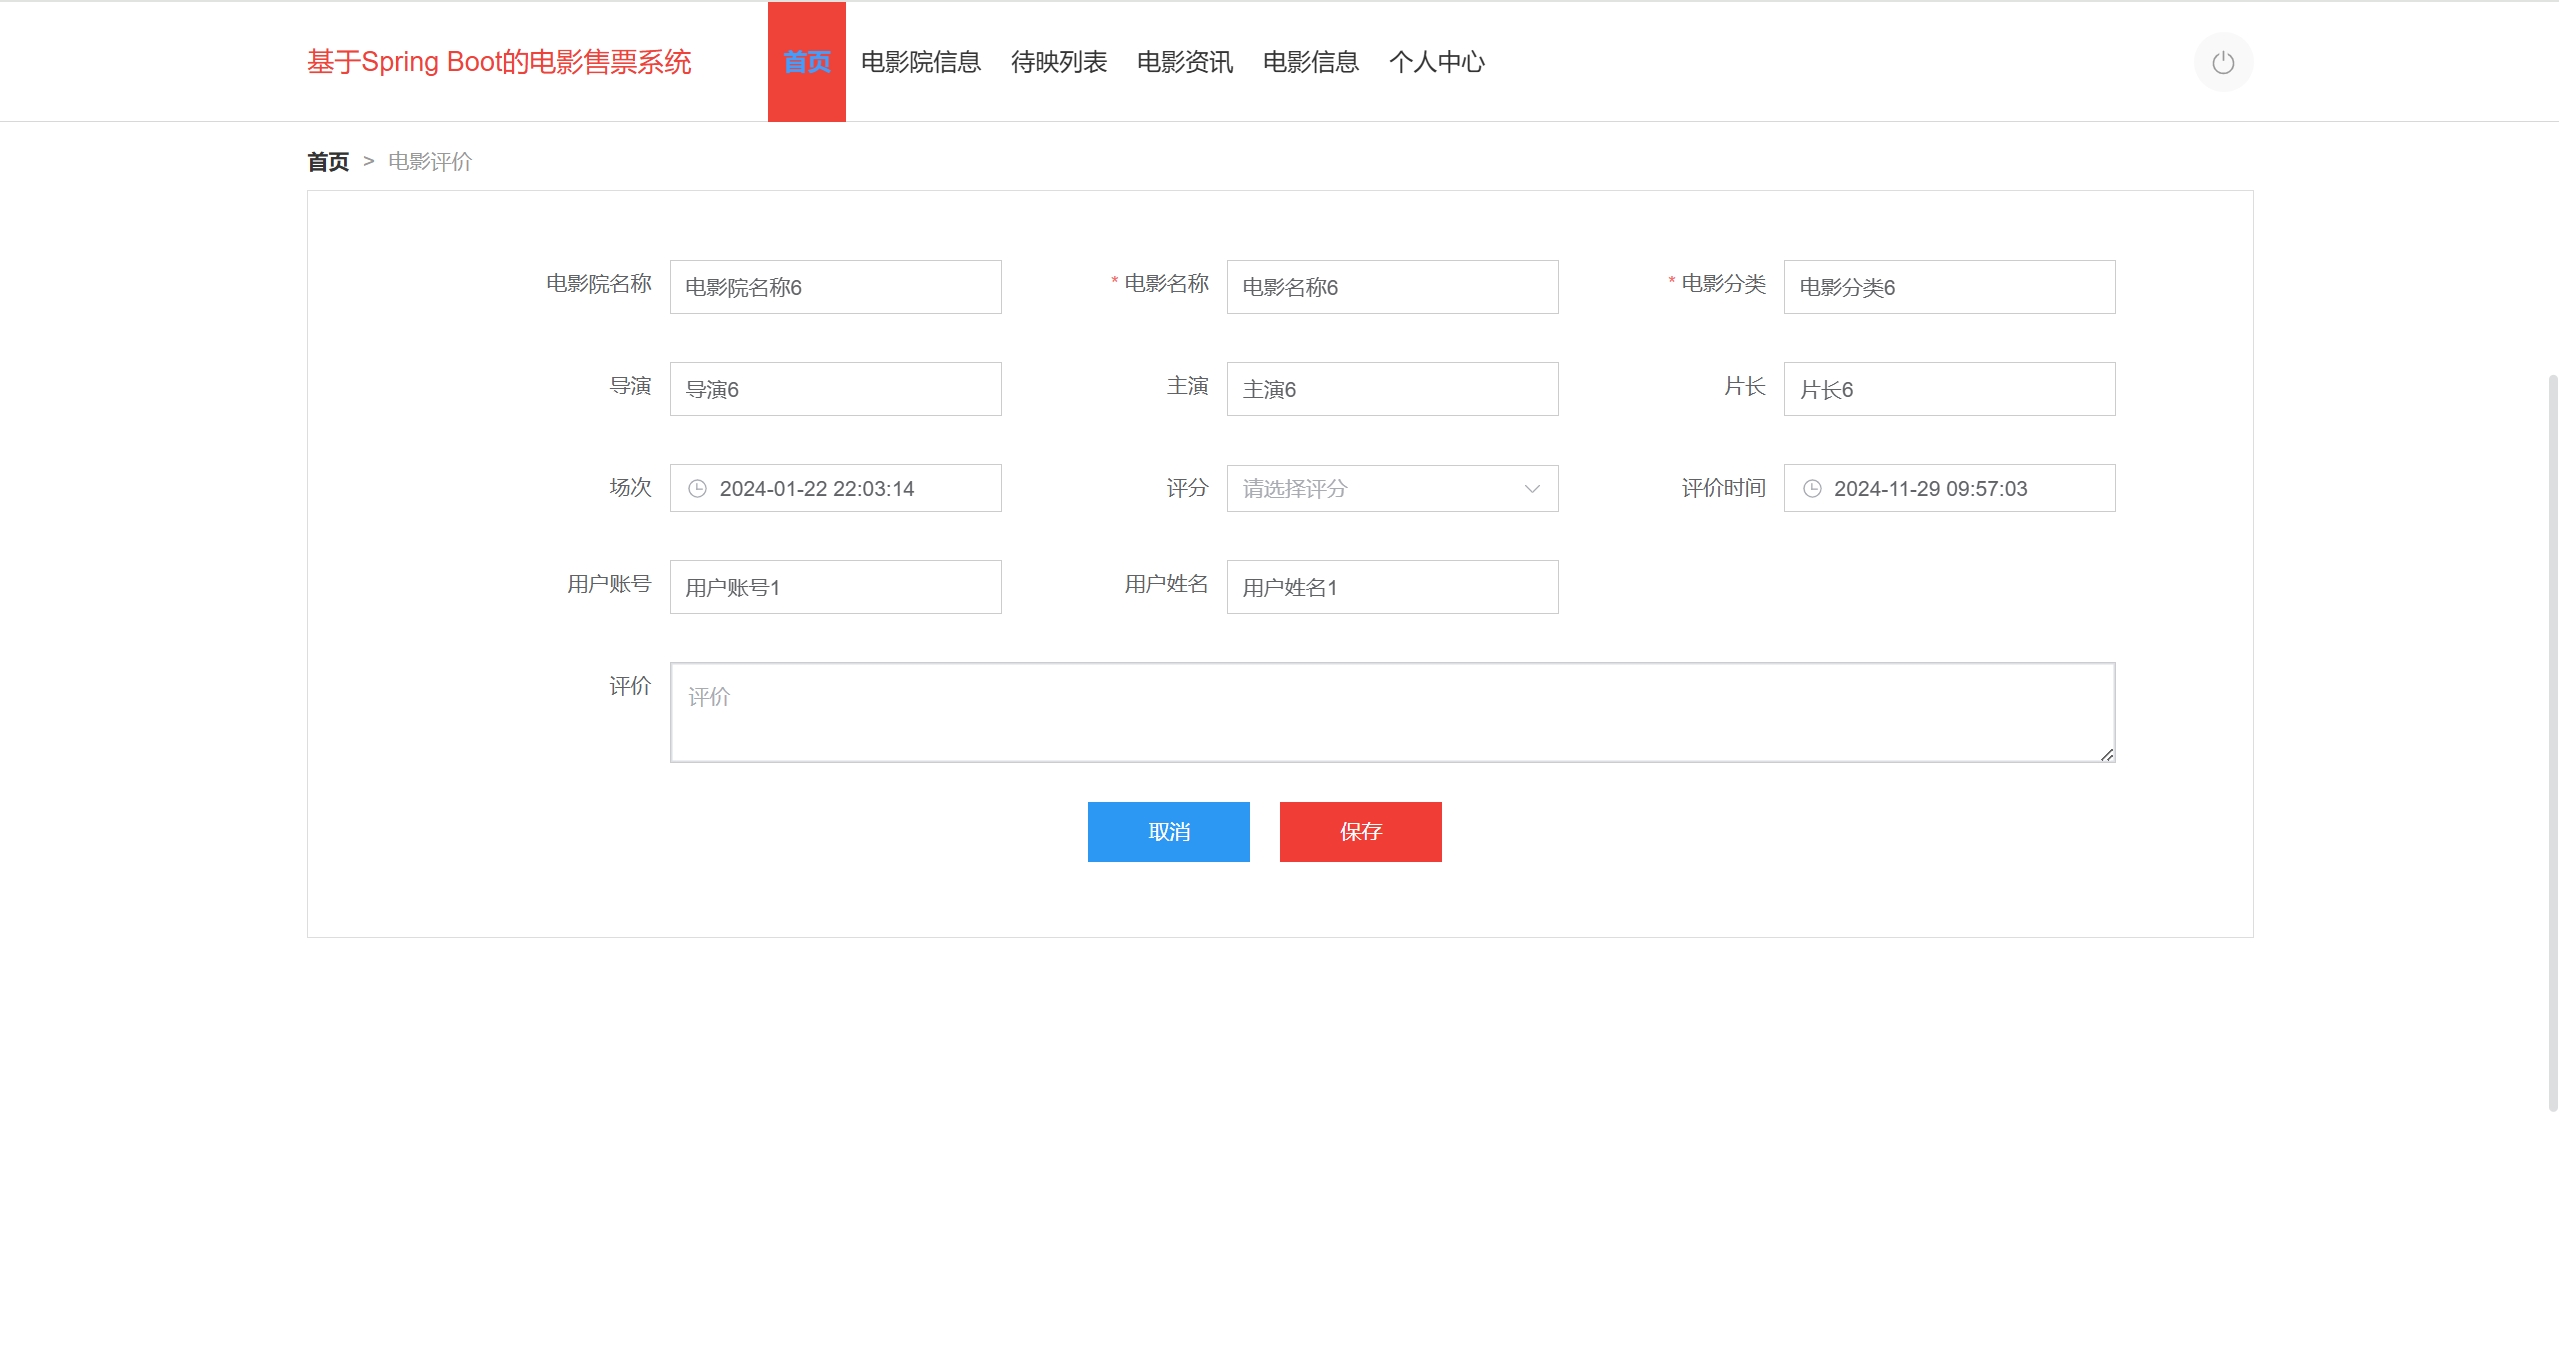Click the 电影评价 breadcrumb text
The image size is (2559, 1360).
[430, 162]
